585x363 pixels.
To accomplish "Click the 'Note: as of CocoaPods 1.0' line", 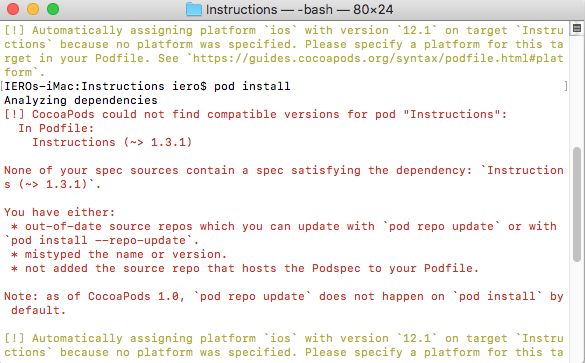I will coord(284,297).
